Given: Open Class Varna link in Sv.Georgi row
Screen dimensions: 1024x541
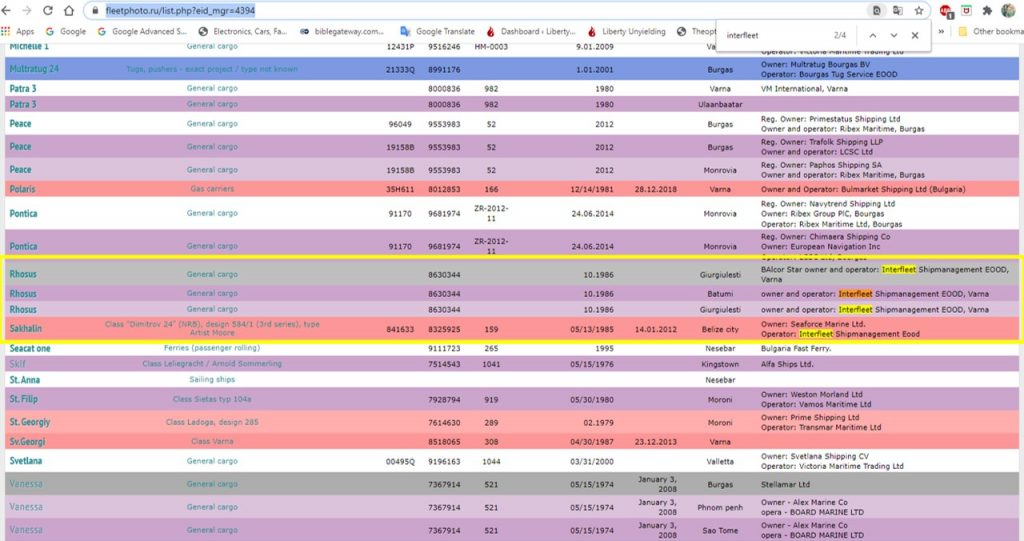Looking at the screenshot, I should [212, 442].
